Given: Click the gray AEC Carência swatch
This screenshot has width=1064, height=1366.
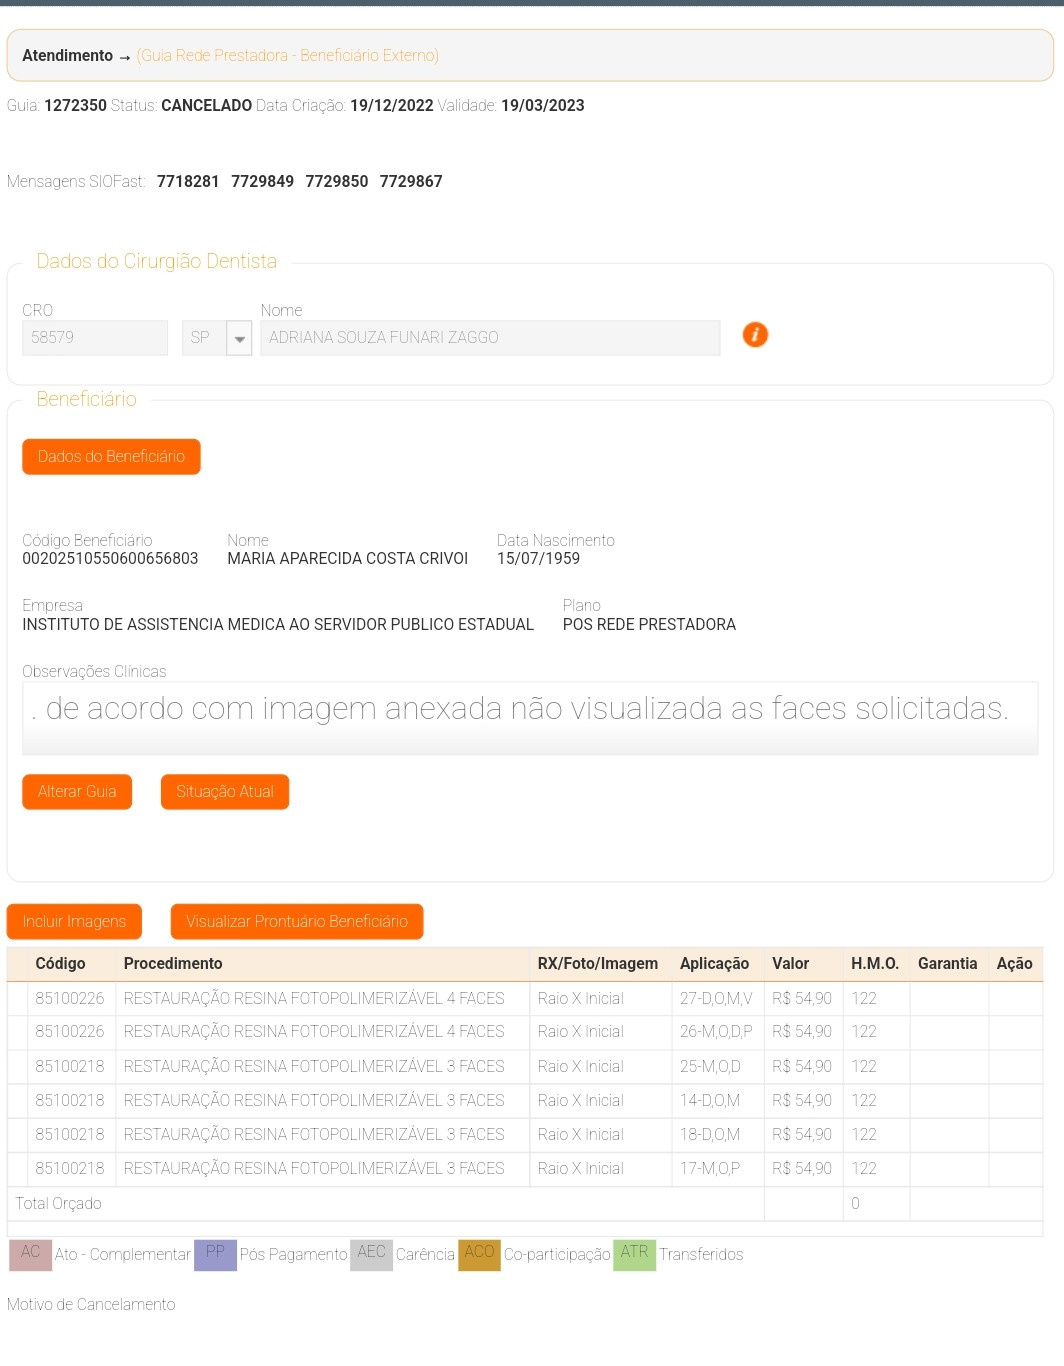Looking at the screenshot, I should 371,1255.
